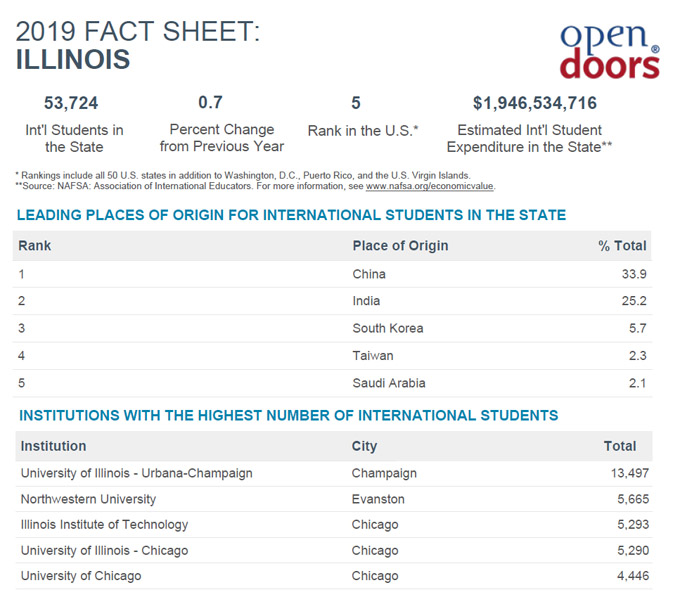Select the 25.2 percent value
Viewport: 680px width, 597px height.
pos(634,301)
